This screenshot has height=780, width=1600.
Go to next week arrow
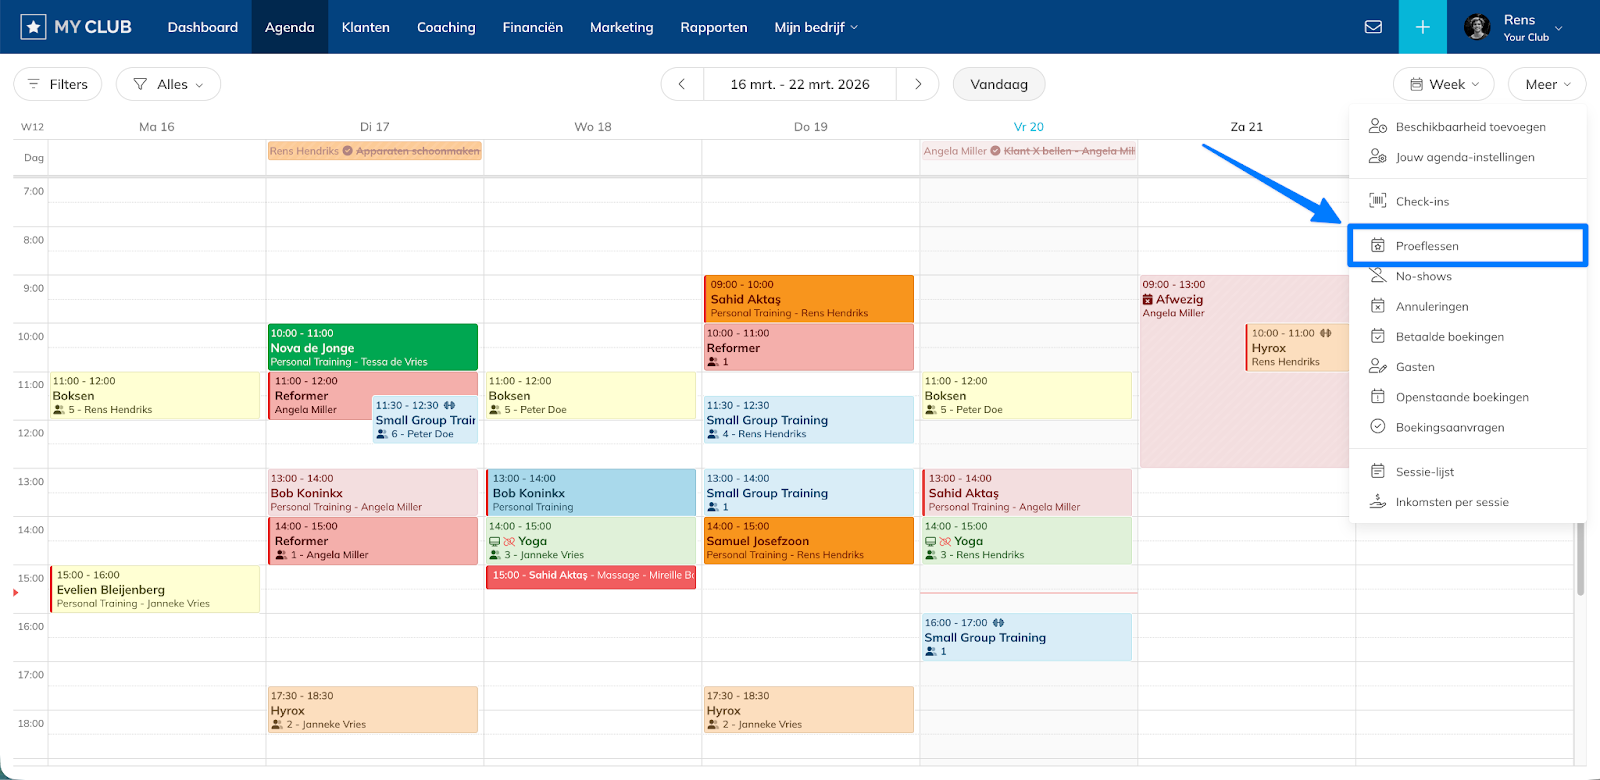coord(917,85)
